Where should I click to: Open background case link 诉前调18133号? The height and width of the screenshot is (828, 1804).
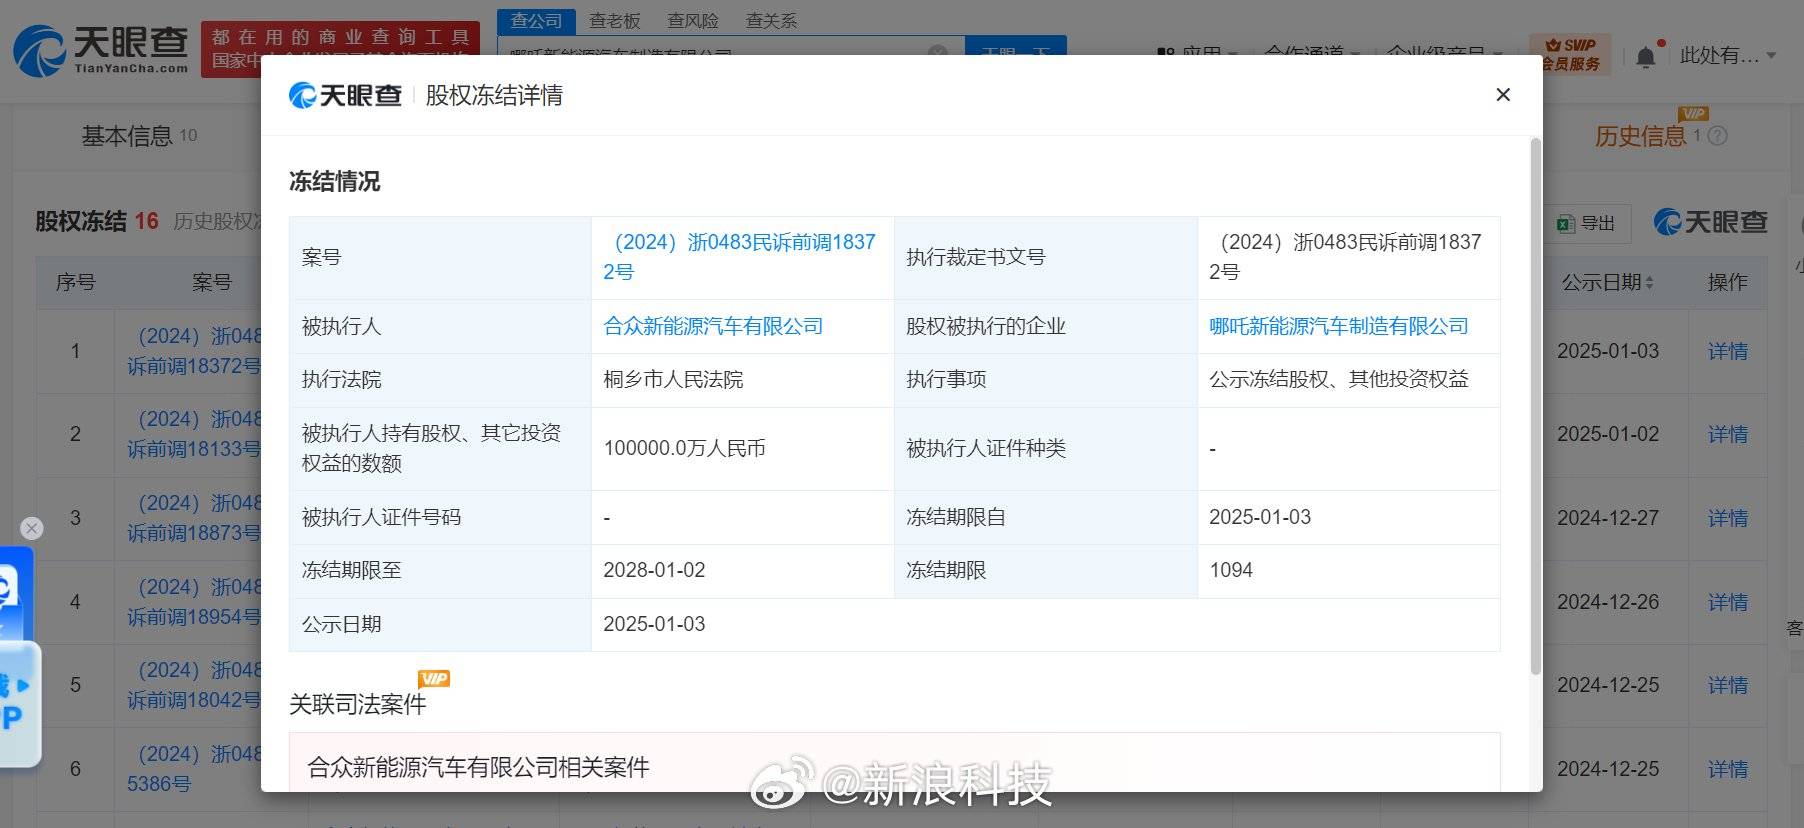point(194,434)
